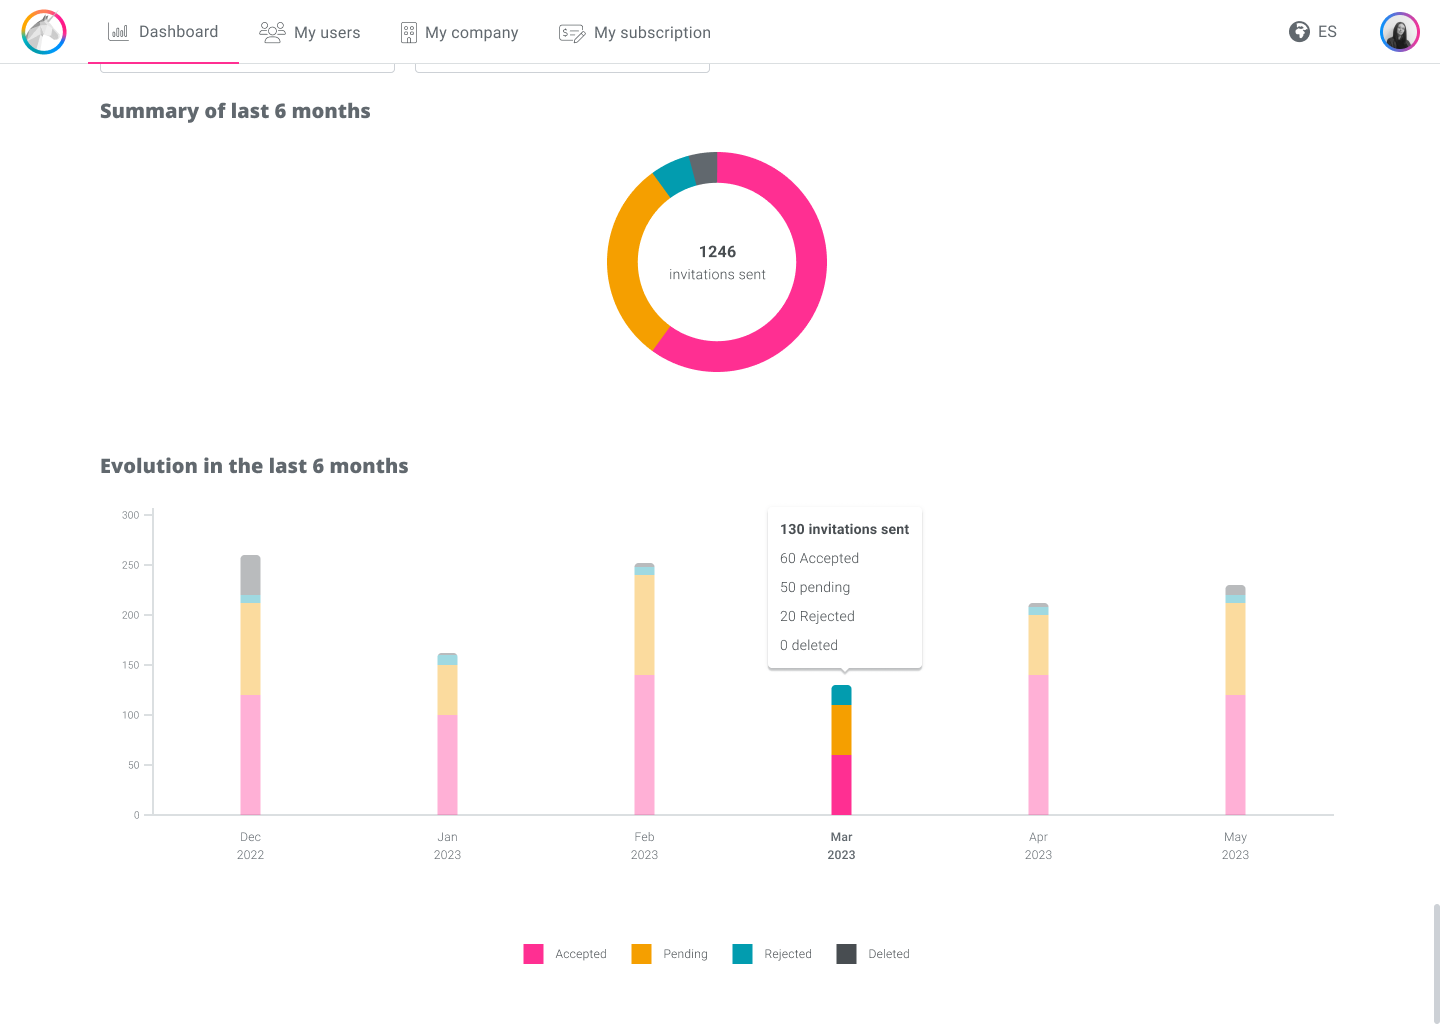Click the vertical page scrollbar
This screenshot has height=1024, width=1440.
point(1436,964)
